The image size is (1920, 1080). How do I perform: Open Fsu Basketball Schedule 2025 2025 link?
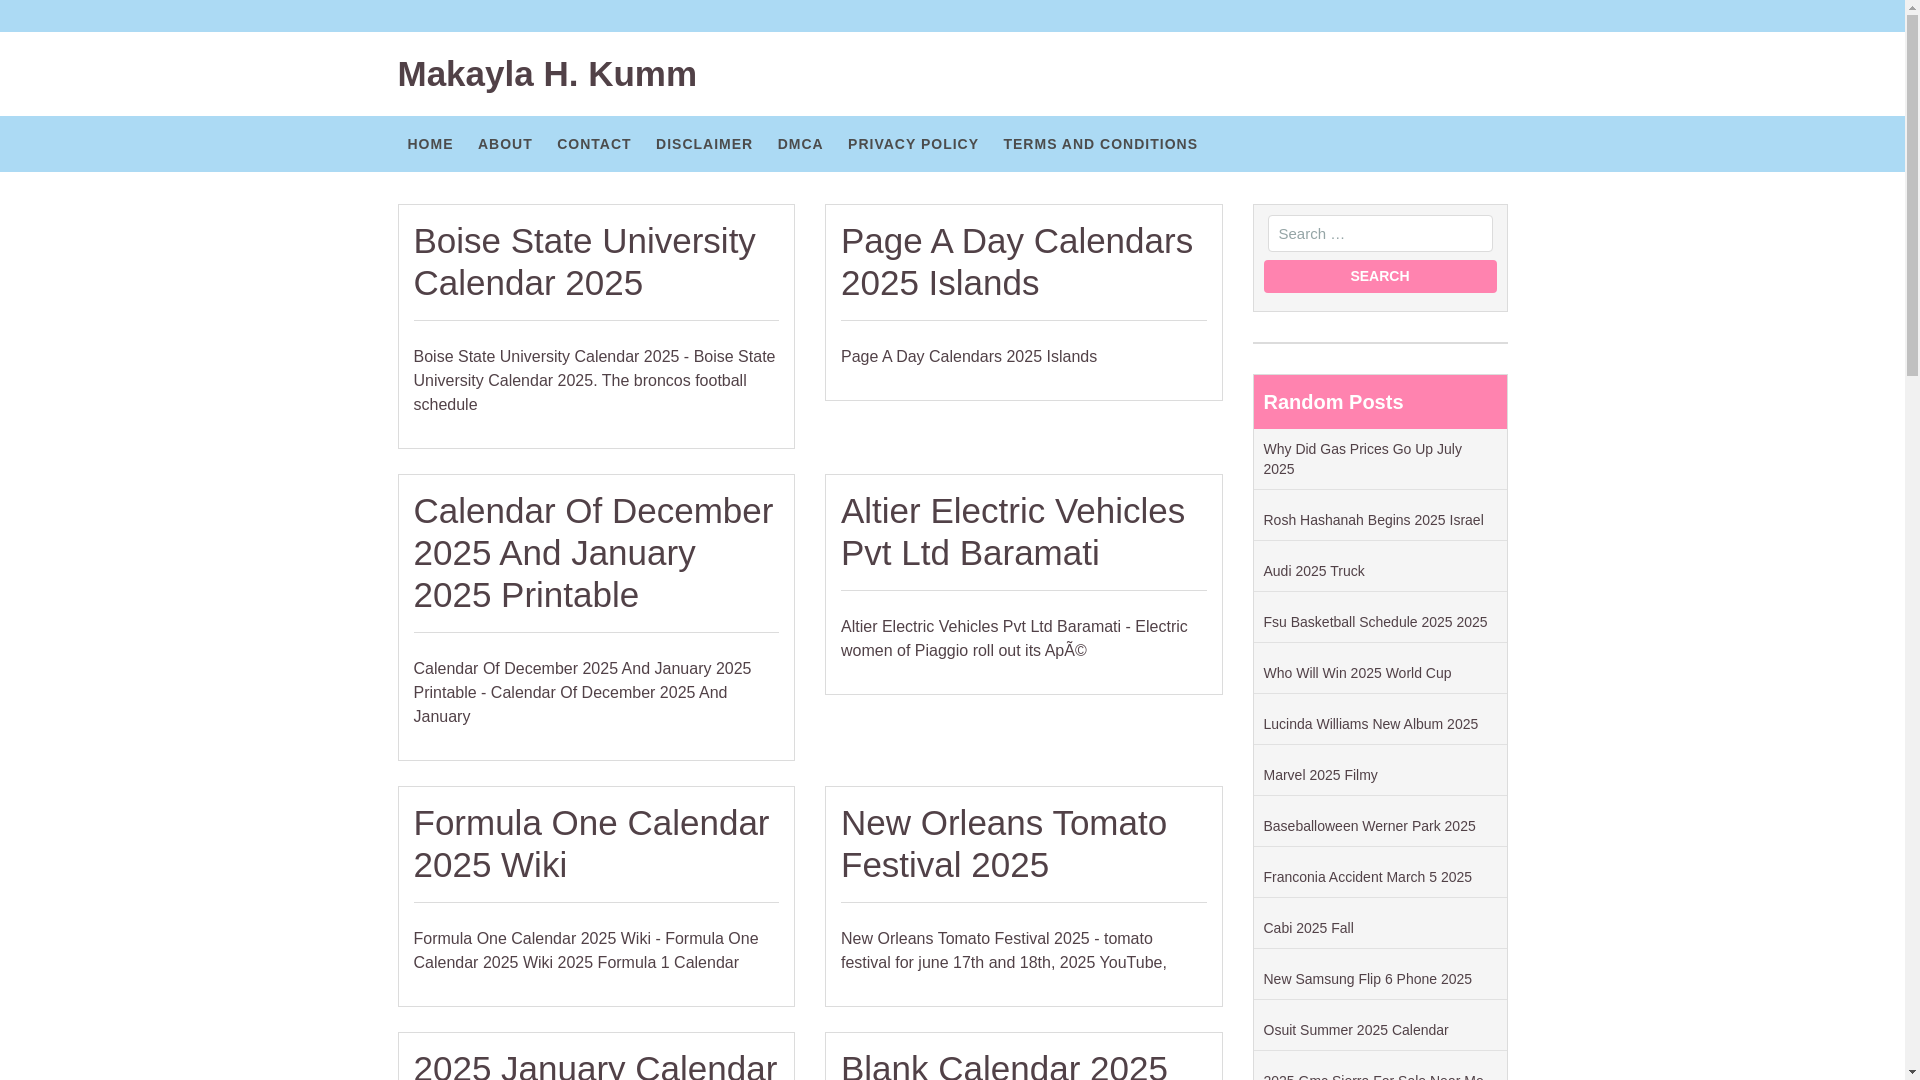point(1375,622)
